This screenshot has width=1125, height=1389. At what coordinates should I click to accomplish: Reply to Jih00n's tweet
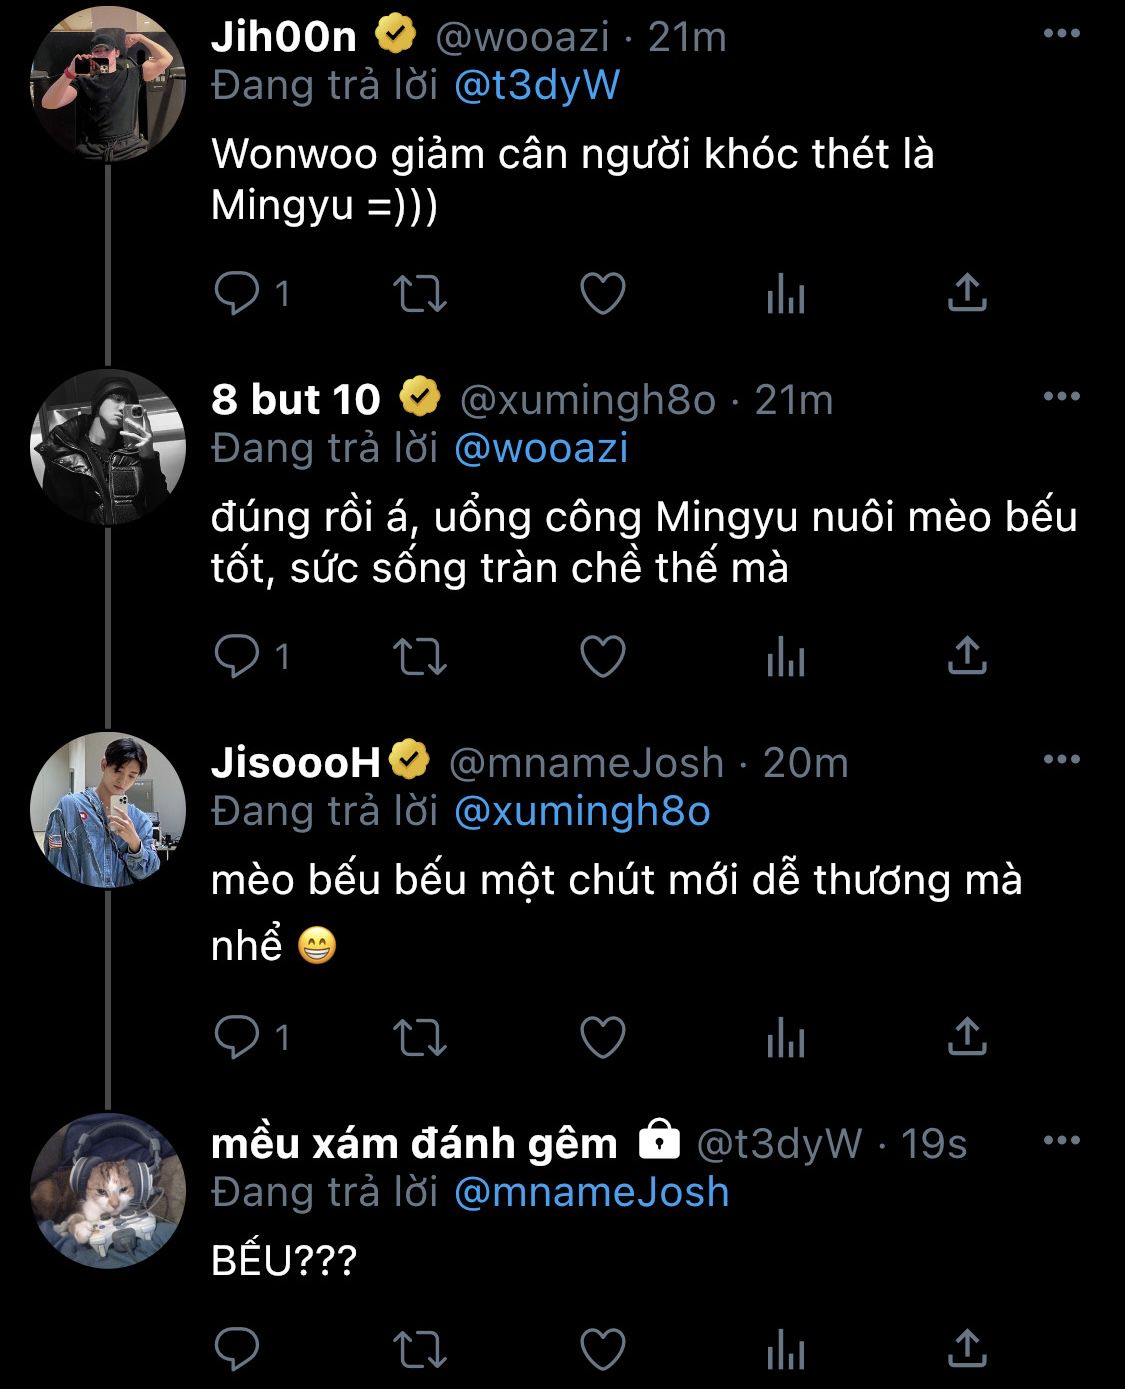click(238, 294)
